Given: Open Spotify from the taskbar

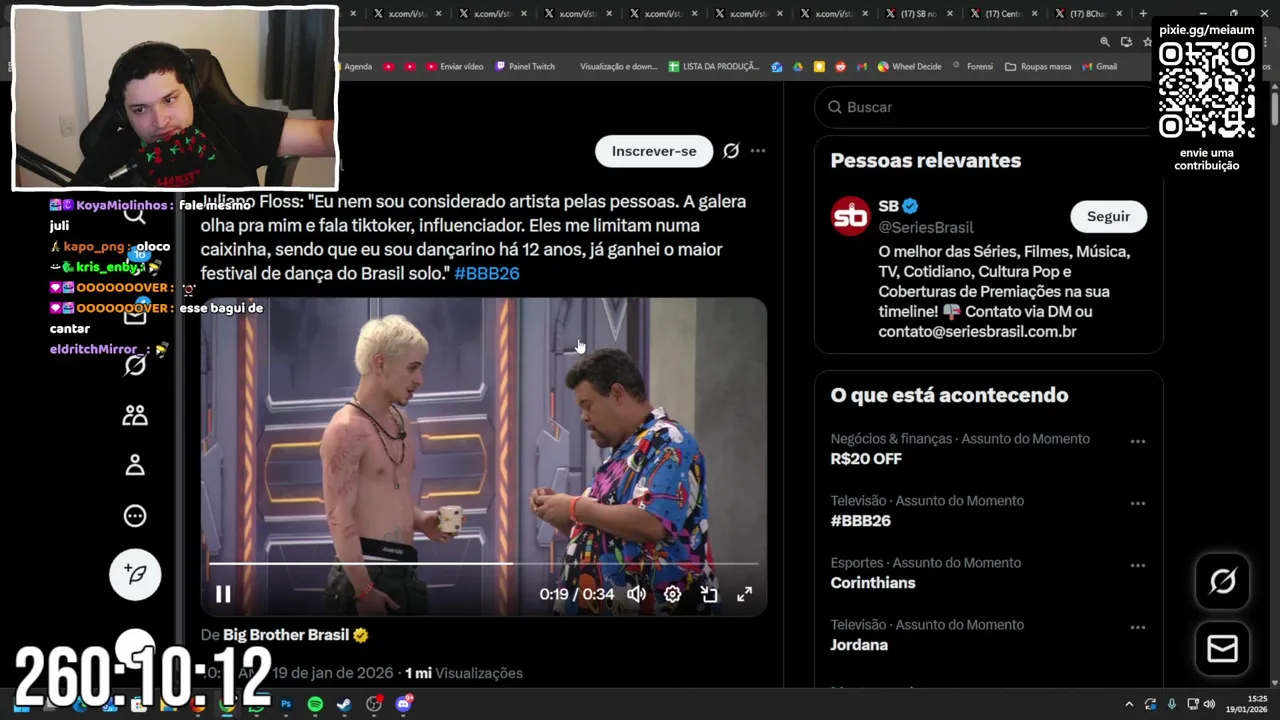Looking at the screenshot, I should pyautogui.click(x=315, y=704).
